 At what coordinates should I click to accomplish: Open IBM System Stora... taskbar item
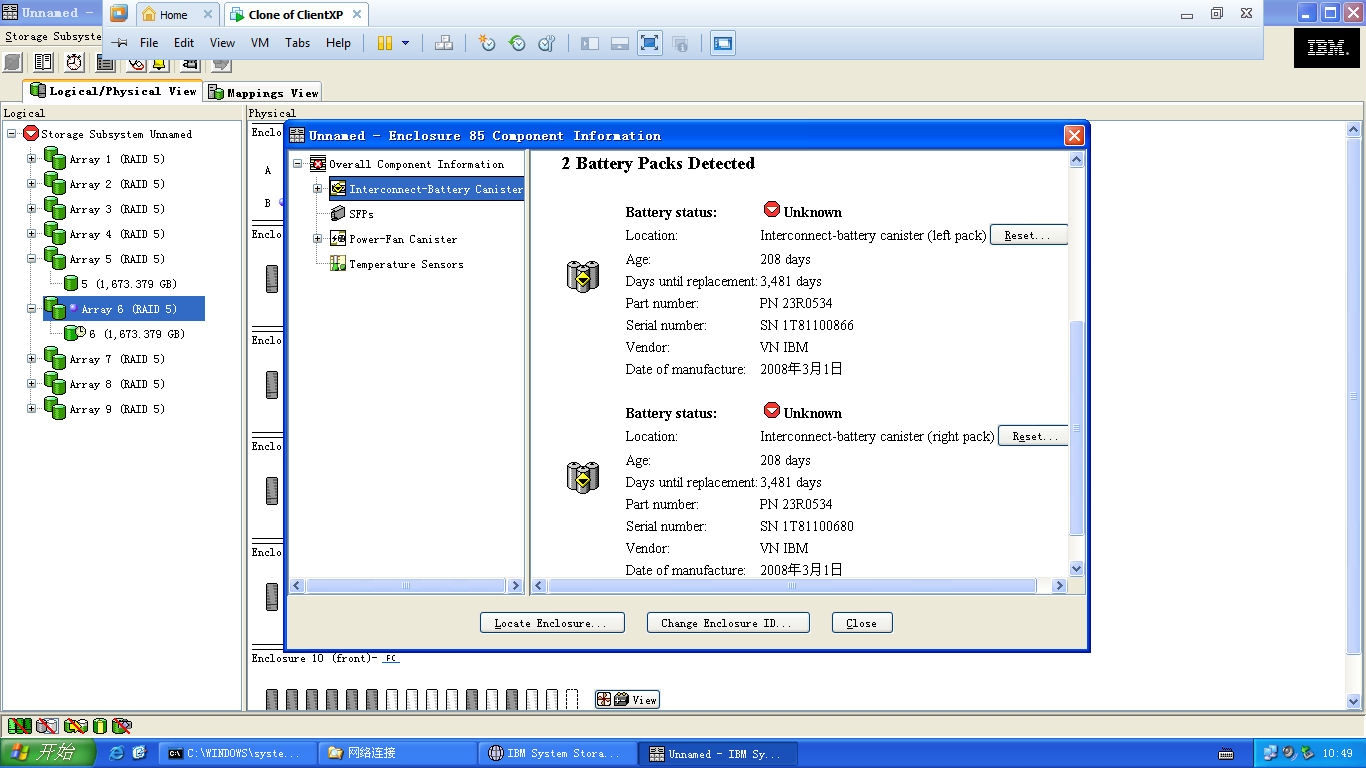click(x=557, y=753)
